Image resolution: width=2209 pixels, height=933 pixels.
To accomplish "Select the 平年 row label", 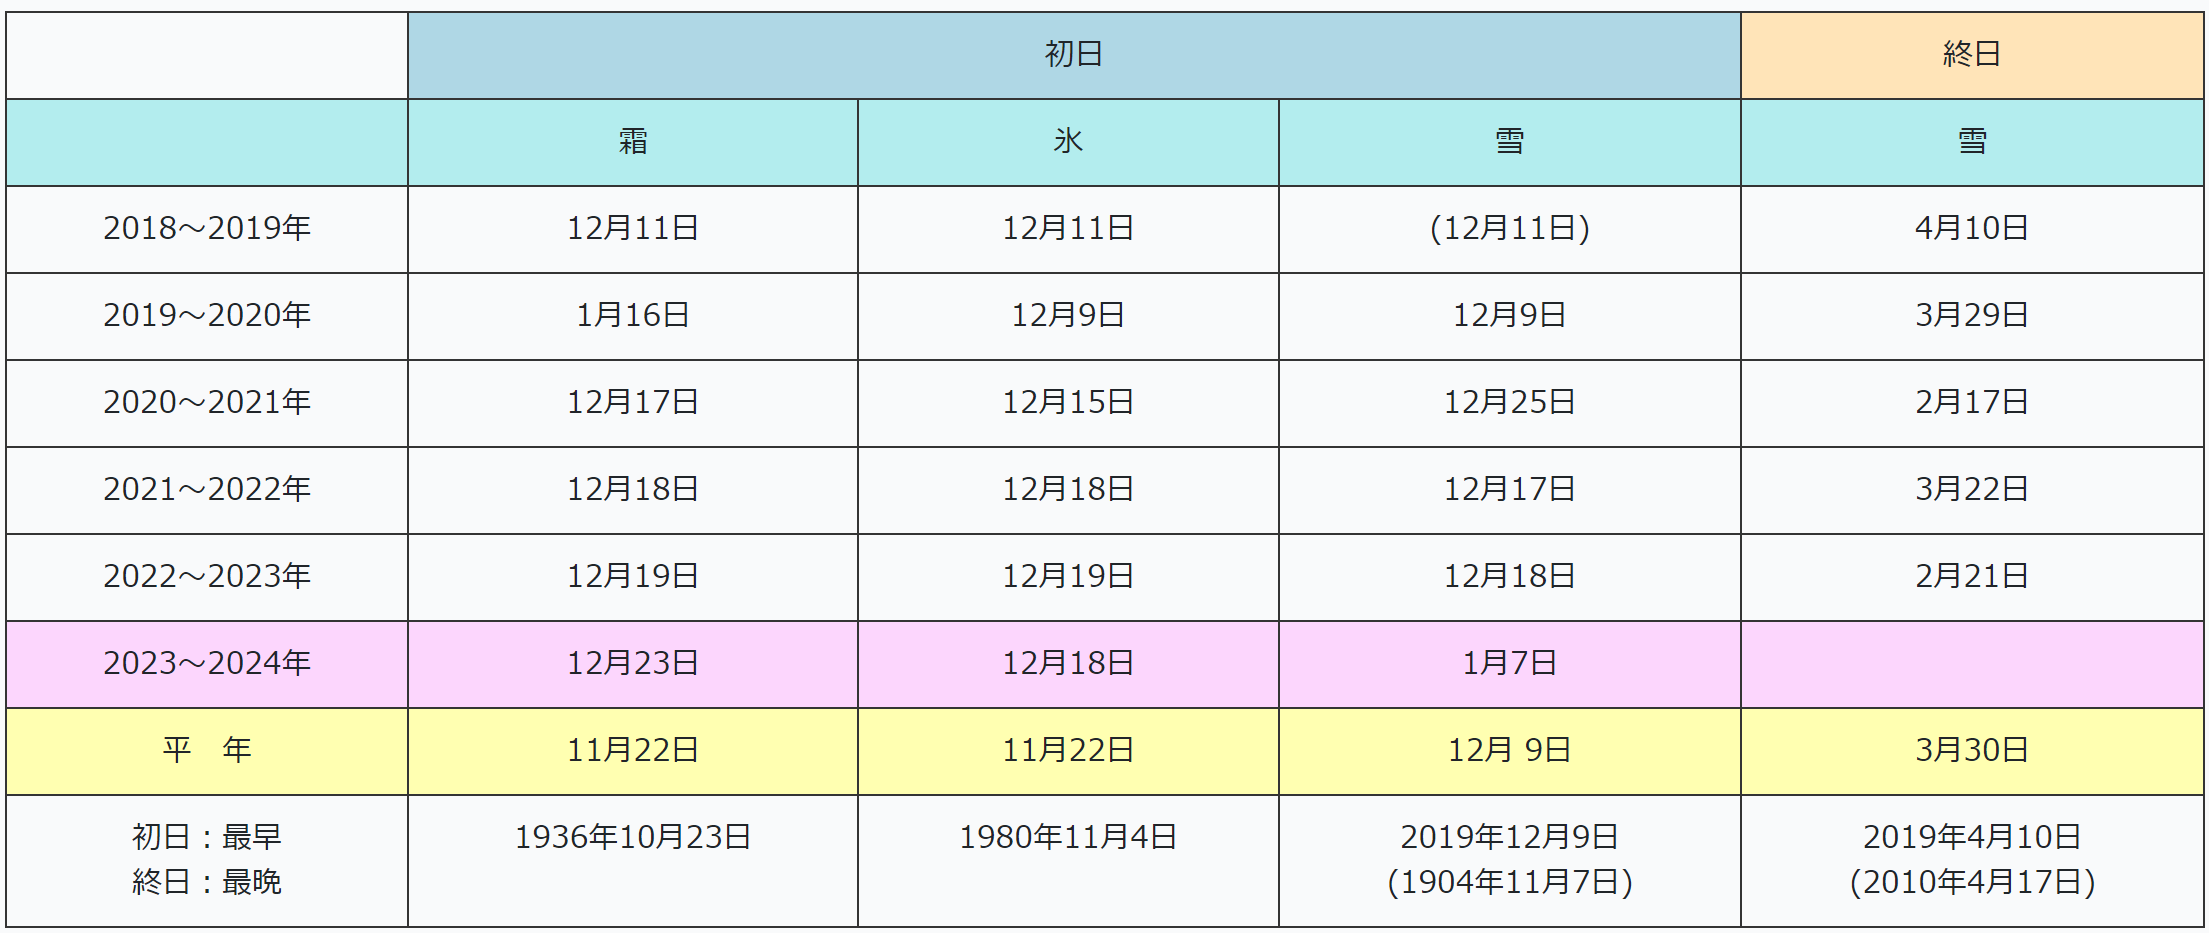I will 207,750.
